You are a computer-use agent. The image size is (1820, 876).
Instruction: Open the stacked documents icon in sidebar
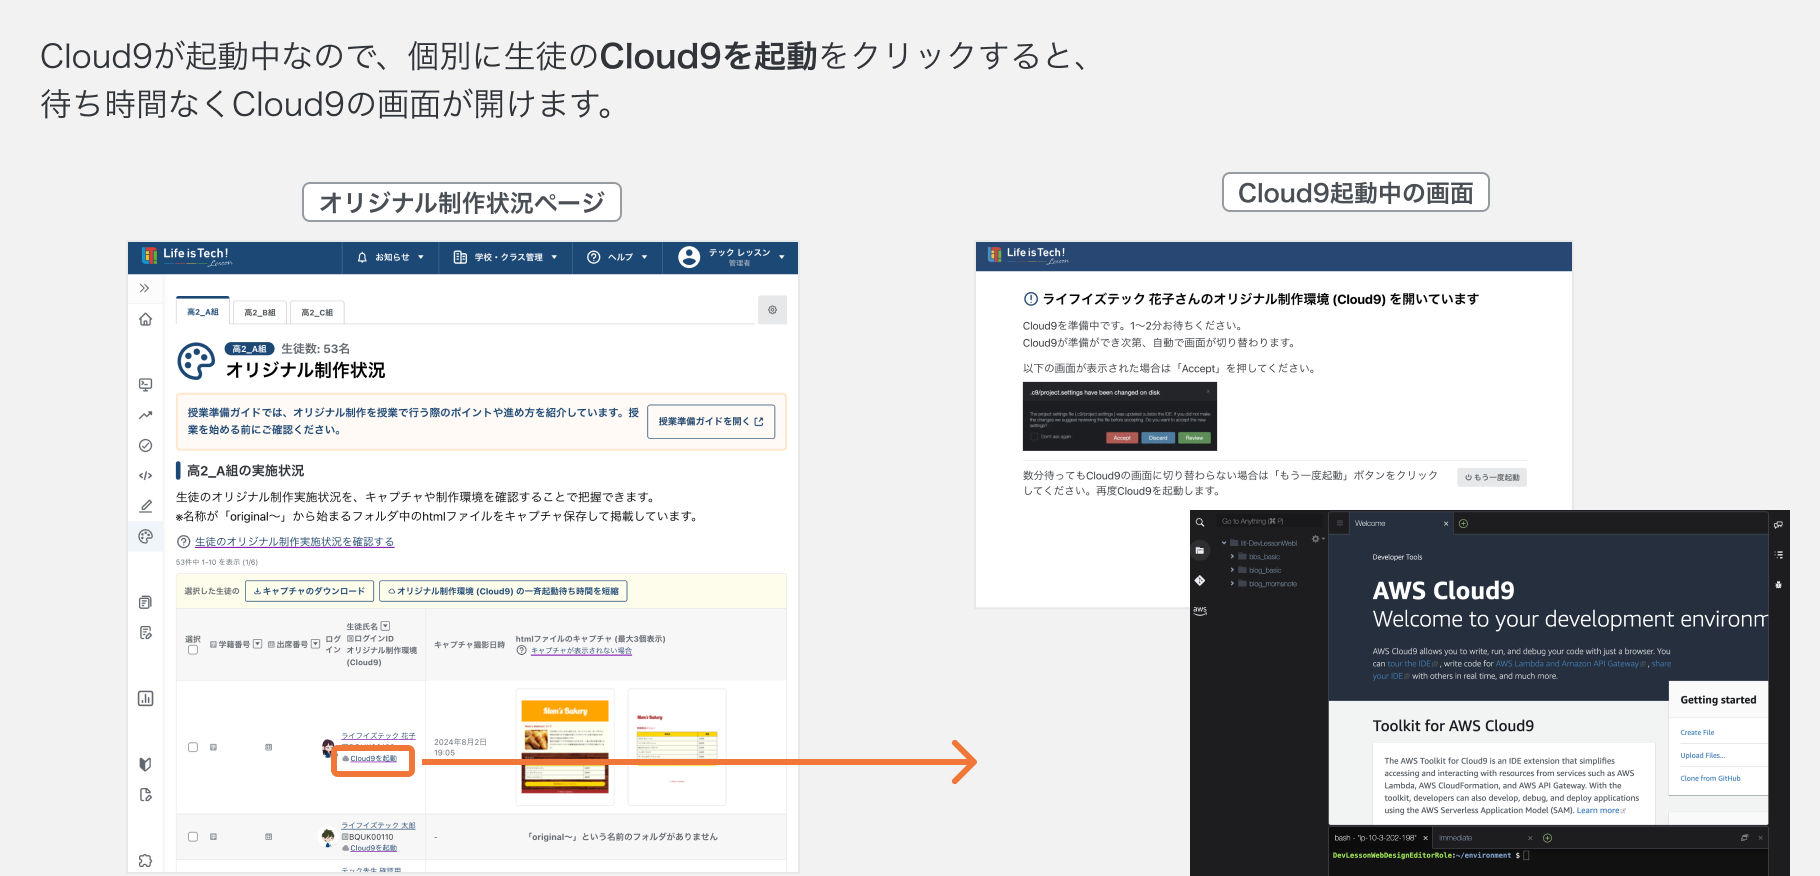(x=145, y=602)
